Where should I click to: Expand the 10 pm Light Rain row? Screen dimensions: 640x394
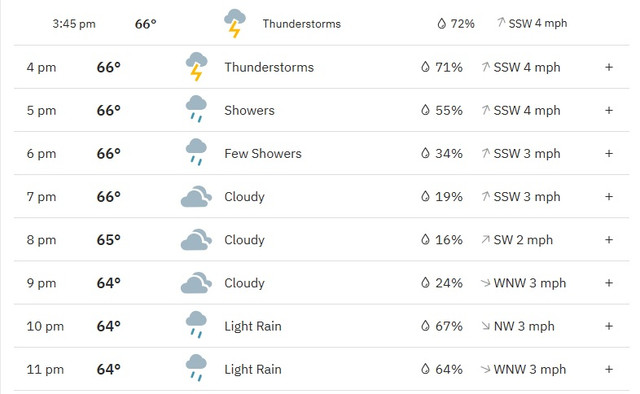pyautogui.click(x=609, y=326)
